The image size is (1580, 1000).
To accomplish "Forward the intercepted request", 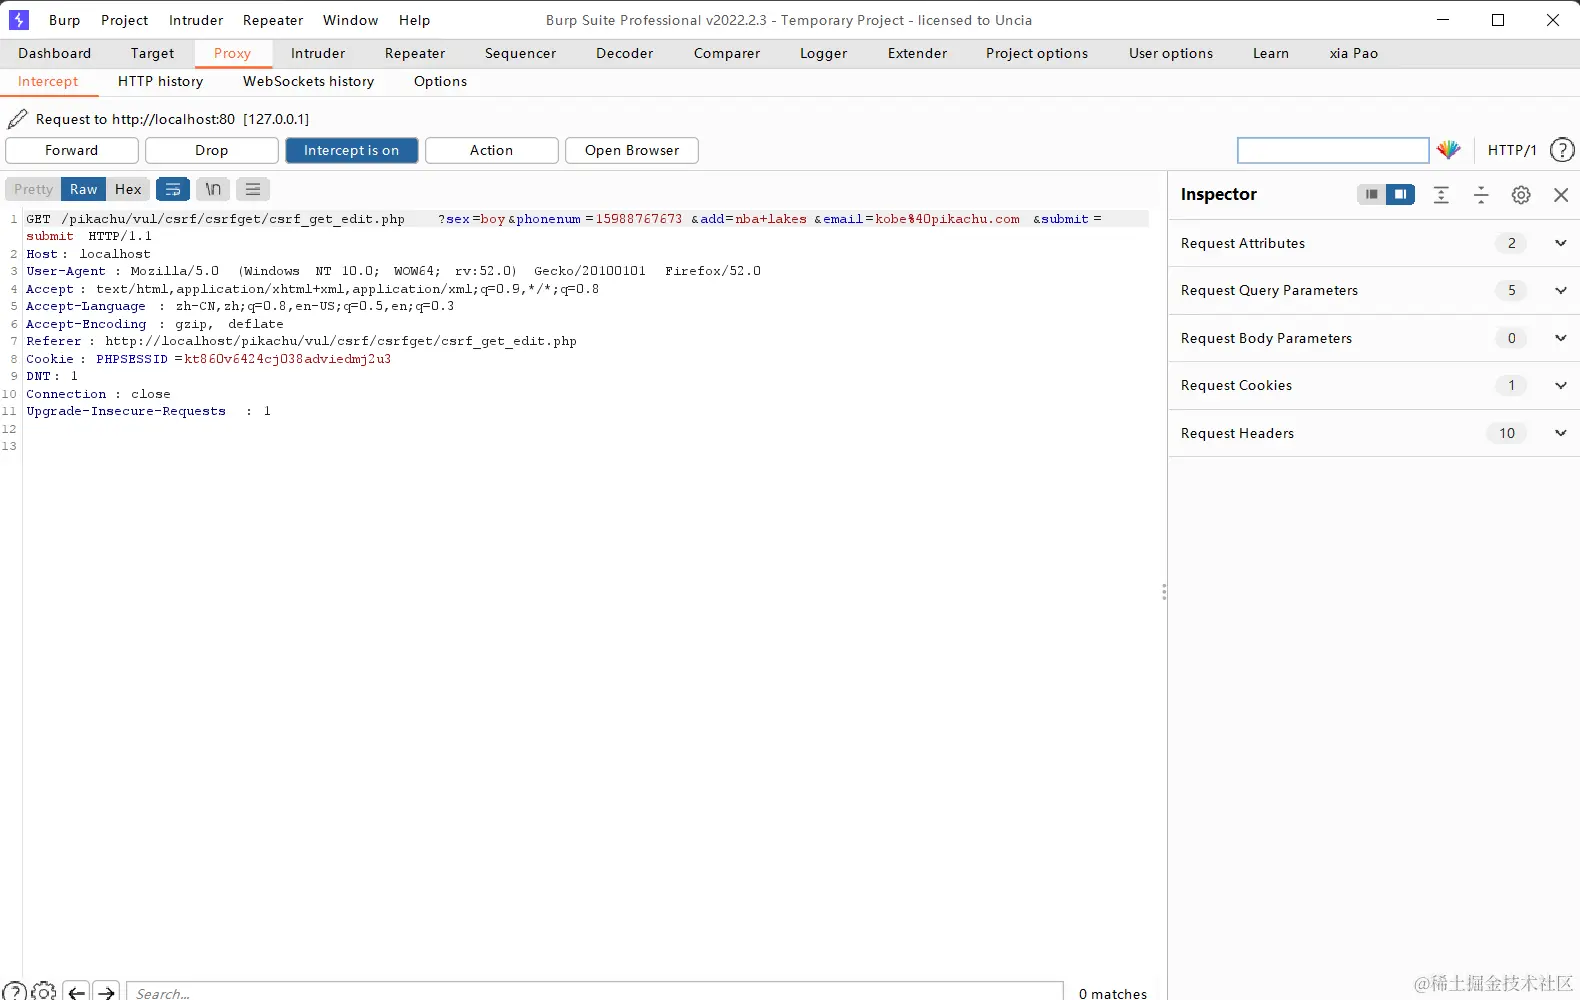I will click(x=72, y=150).
